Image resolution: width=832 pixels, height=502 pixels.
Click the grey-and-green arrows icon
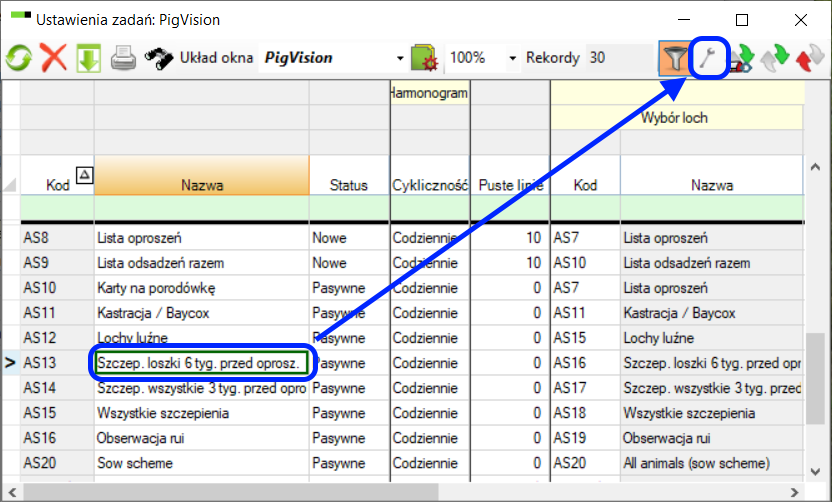coord(775,58)
